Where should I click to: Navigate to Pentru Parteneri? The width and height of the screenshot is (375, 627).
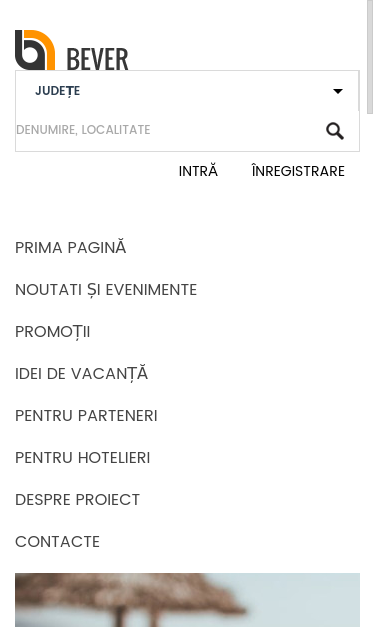coord(86,415)
